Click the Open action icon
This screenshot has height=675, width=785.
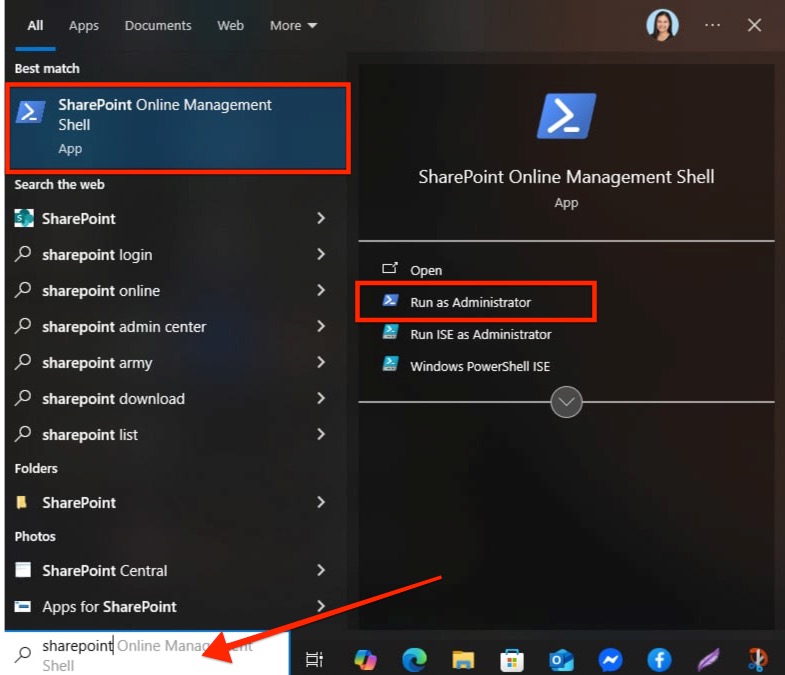coord(390,268)
